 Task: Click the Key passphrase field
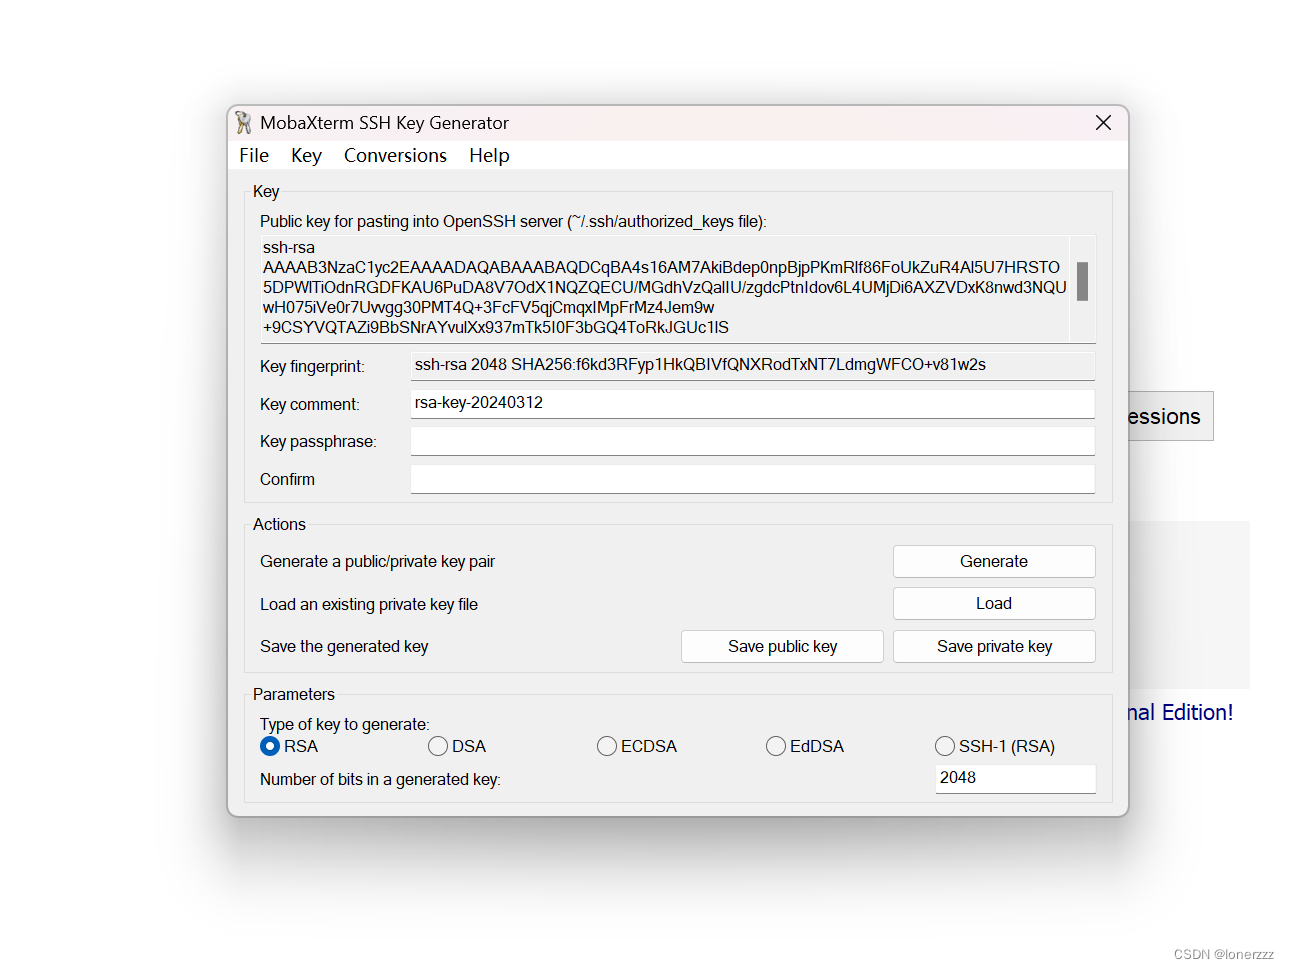tap(752, 441)
